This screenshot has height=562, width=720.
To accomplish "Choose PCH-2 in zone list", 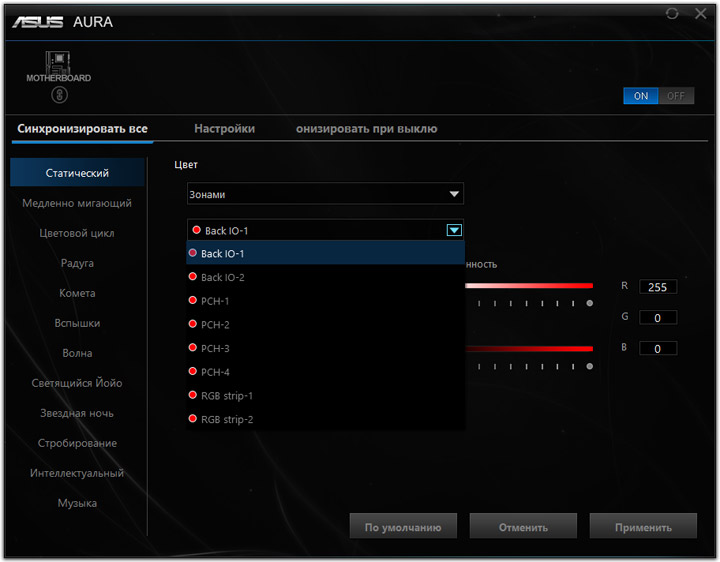I will coord(325,324).
